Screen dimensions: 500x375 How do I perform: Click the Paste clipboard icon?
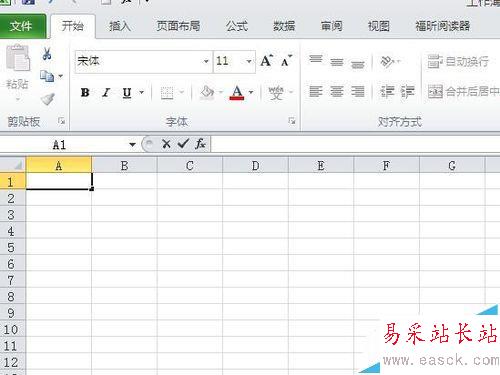[x=18, y=58]
